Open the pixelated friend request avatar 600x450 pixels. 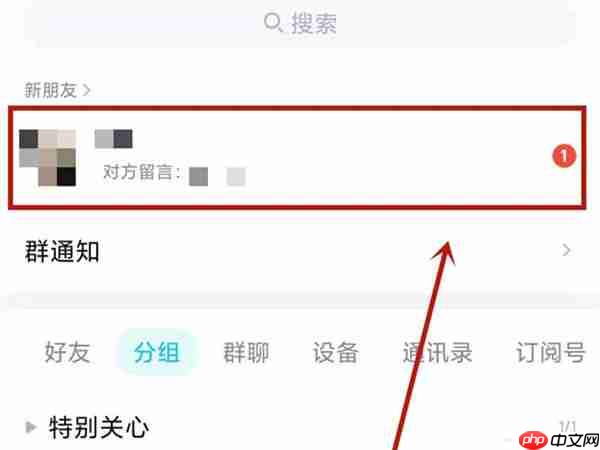47,158
